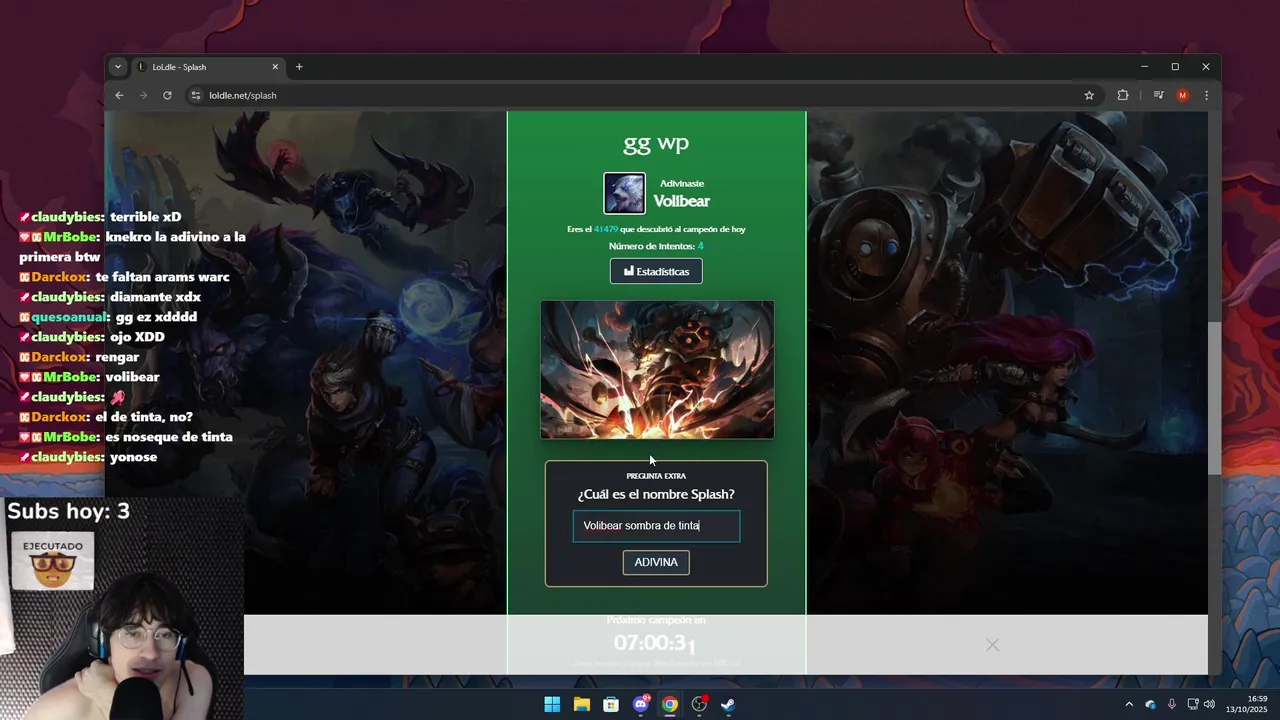Click the EJECUTADO emote badge
1280x720 pixels.
point(53,561)
